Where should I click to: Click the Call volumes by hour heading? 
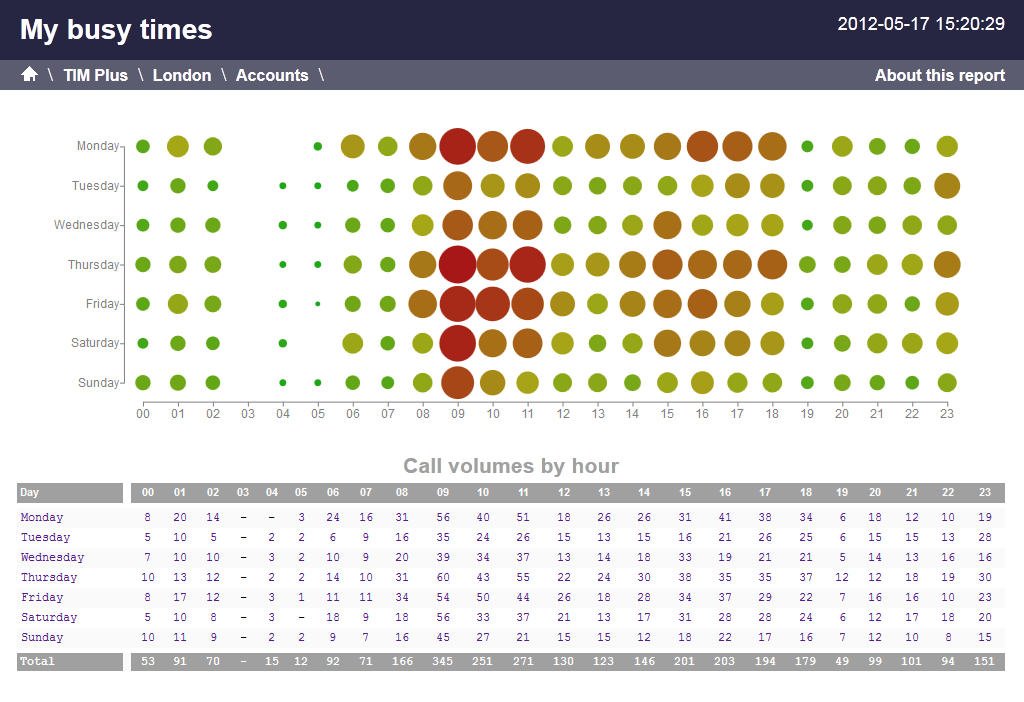(511, 466)
